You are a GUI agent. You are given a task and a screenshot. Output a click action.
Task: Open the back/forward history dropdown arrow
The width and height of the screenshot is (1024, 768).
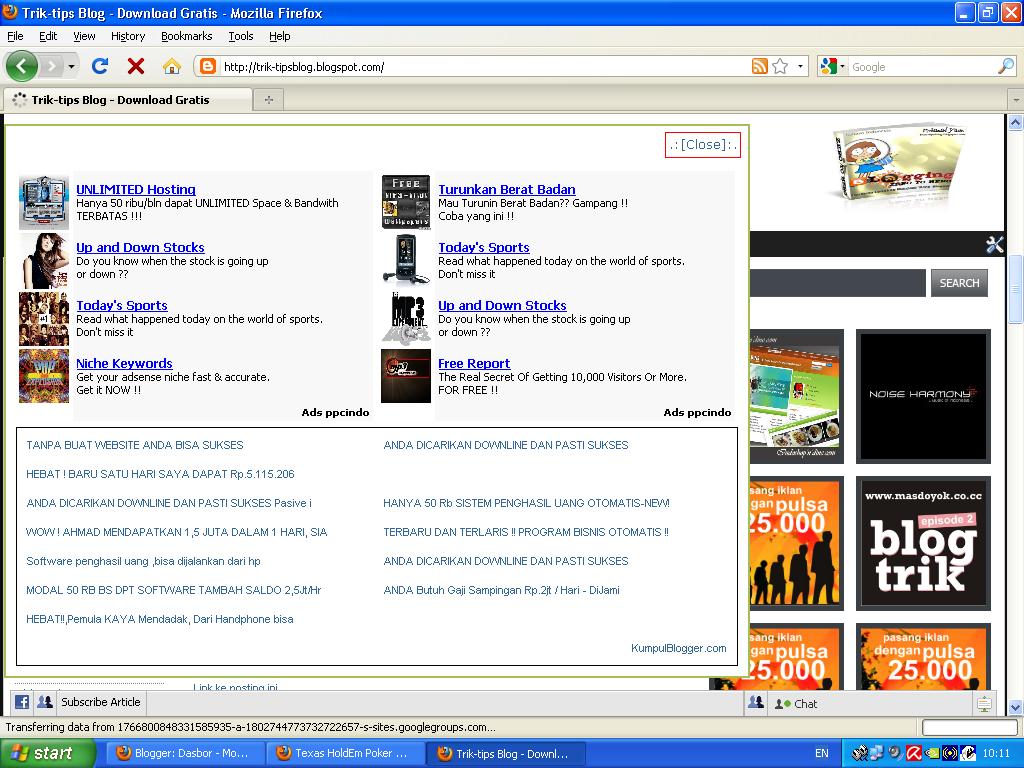pos(71,67)
